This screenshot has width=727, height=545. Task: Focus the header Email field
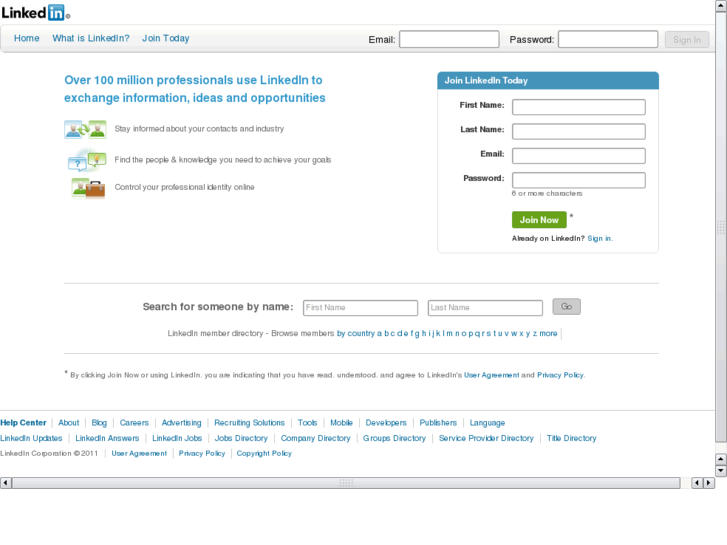[x=449, y=39]
